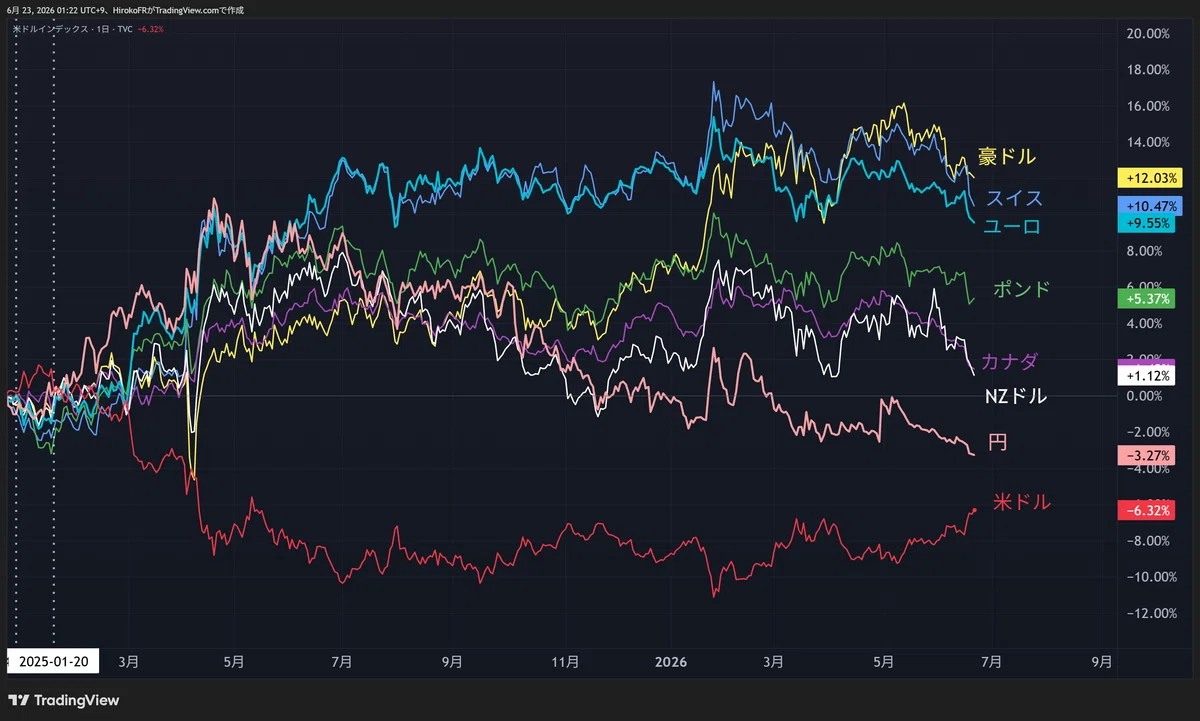
Task: Click 16.00% on the price axis
Action: pos(1146,106)
